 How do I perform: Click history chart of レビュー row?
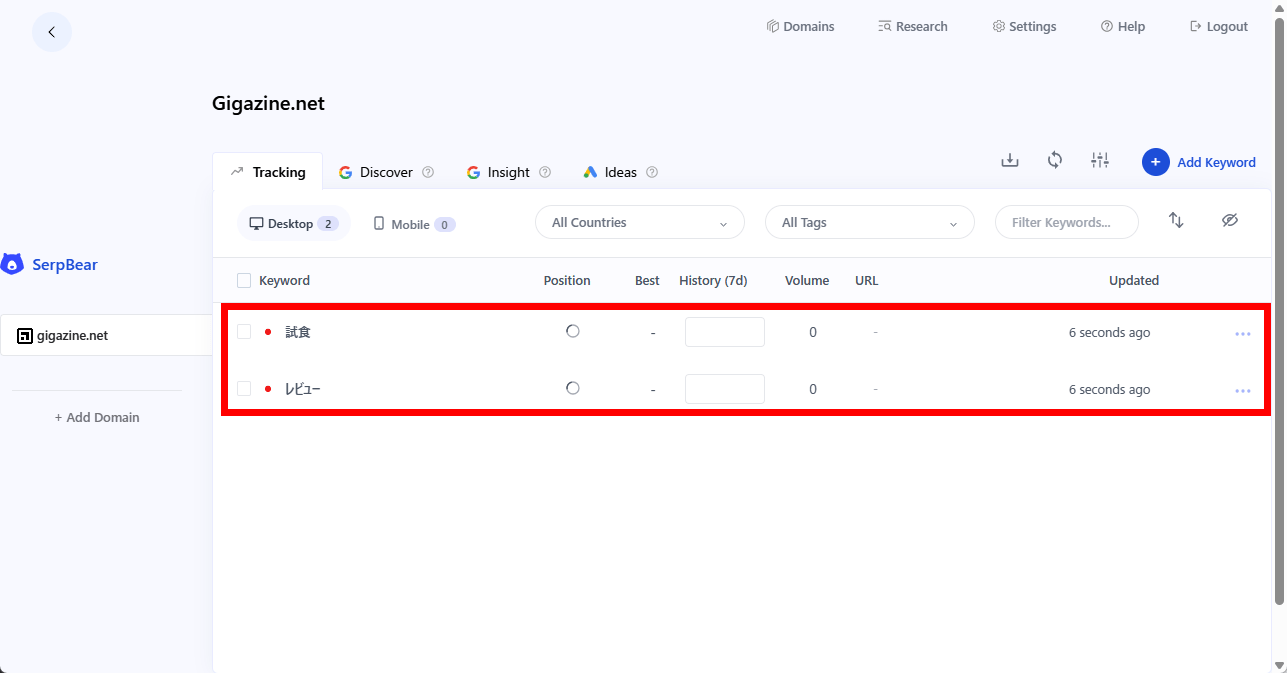coord(725,389)
